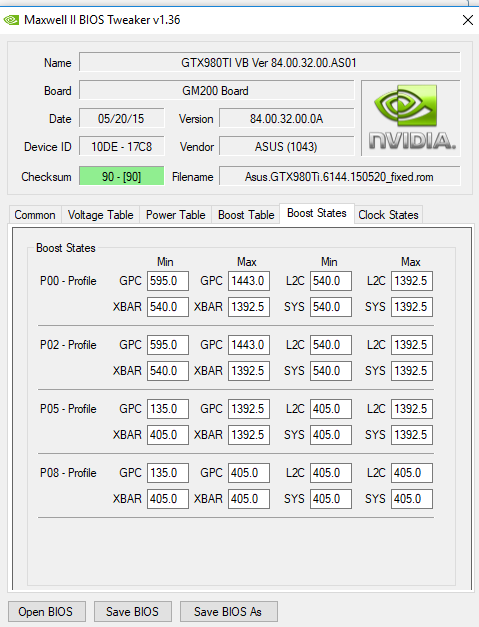This screenshot has height=627, width=479.
Task: Close the BIOS Tweaker window
Action: [x=467, y=20]
